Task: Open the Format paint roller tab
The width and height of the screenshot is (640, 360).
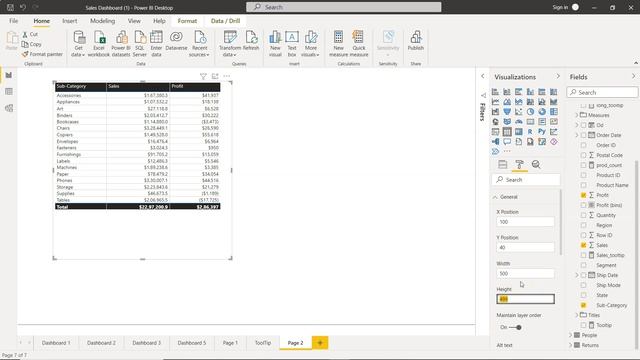Action: pos(519,164)
